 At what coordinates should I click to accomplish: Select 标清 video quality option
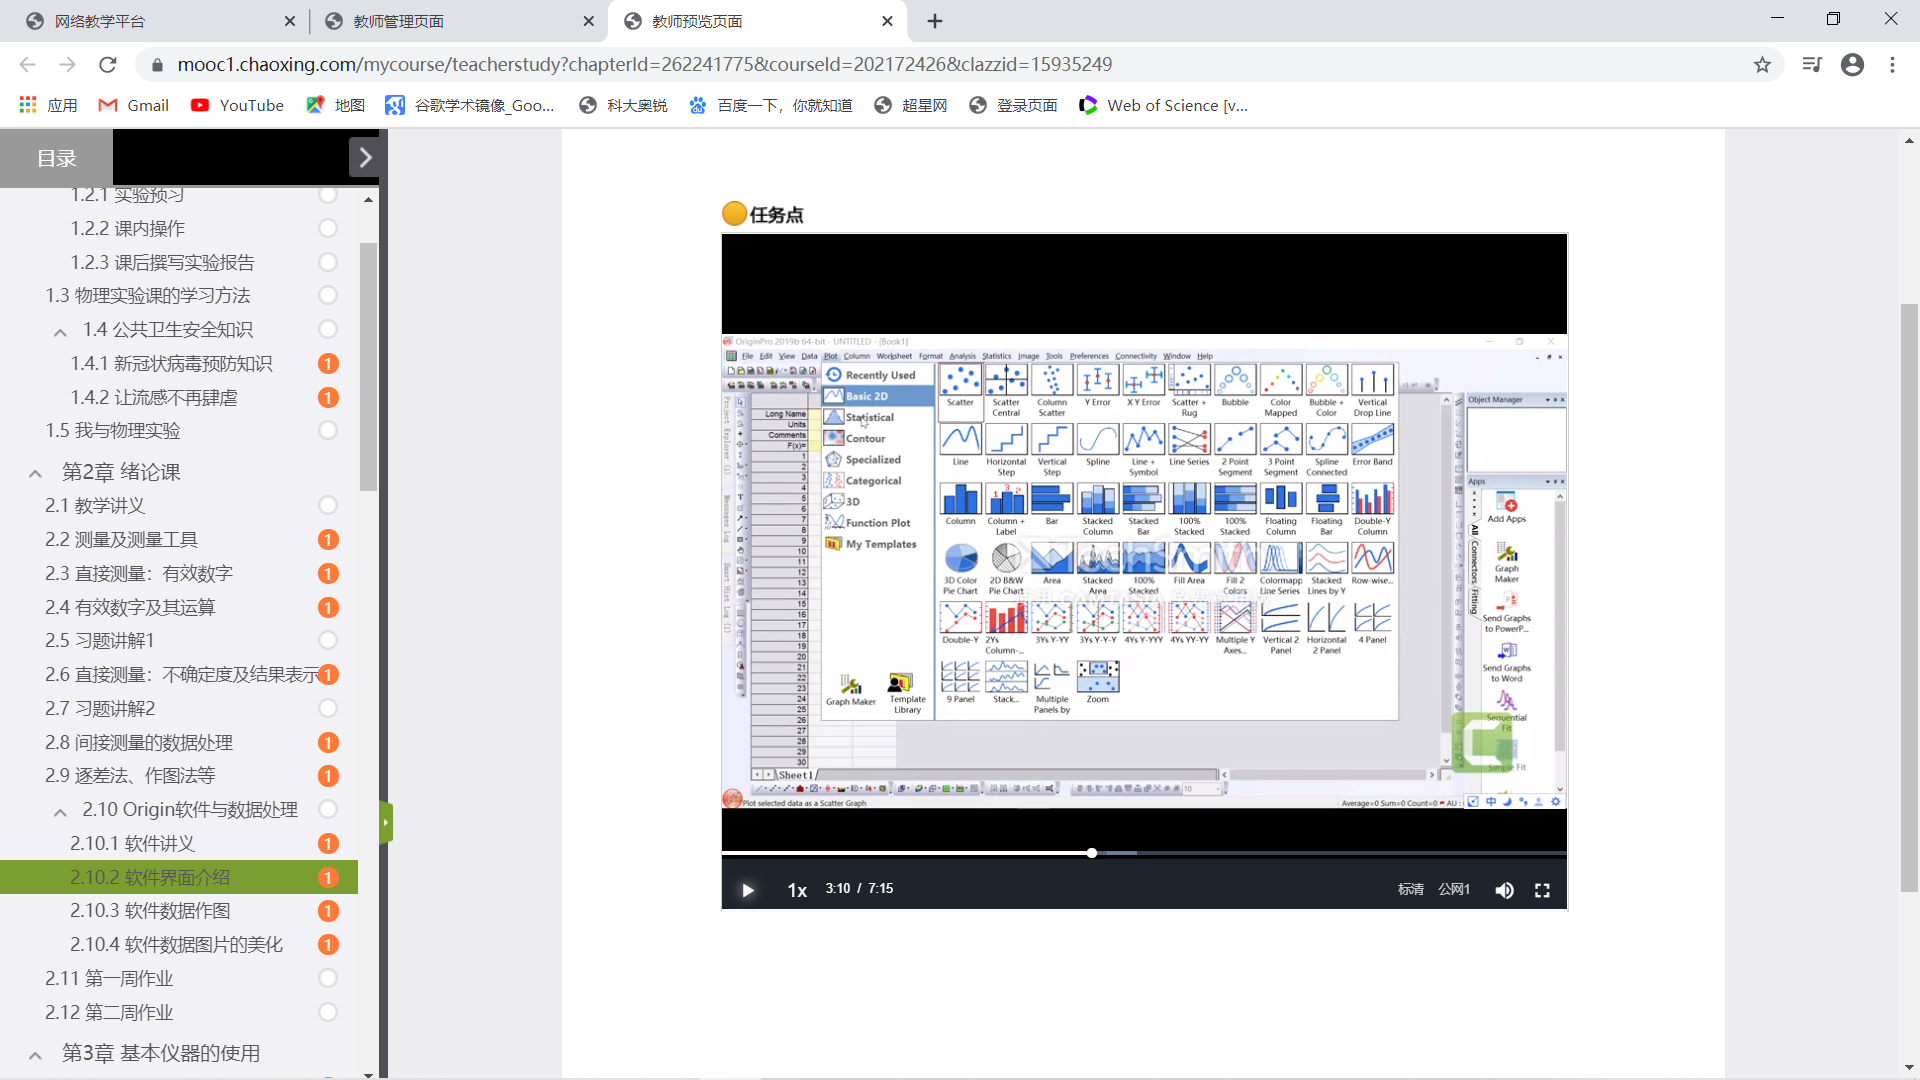click(1410, 889)
